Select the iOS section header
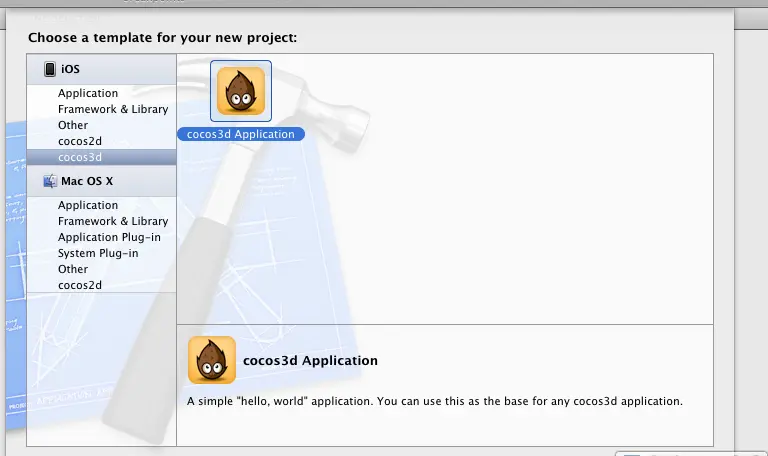This screenshot has width=768, height=456. pyautogui.click(x=101, y=69)
